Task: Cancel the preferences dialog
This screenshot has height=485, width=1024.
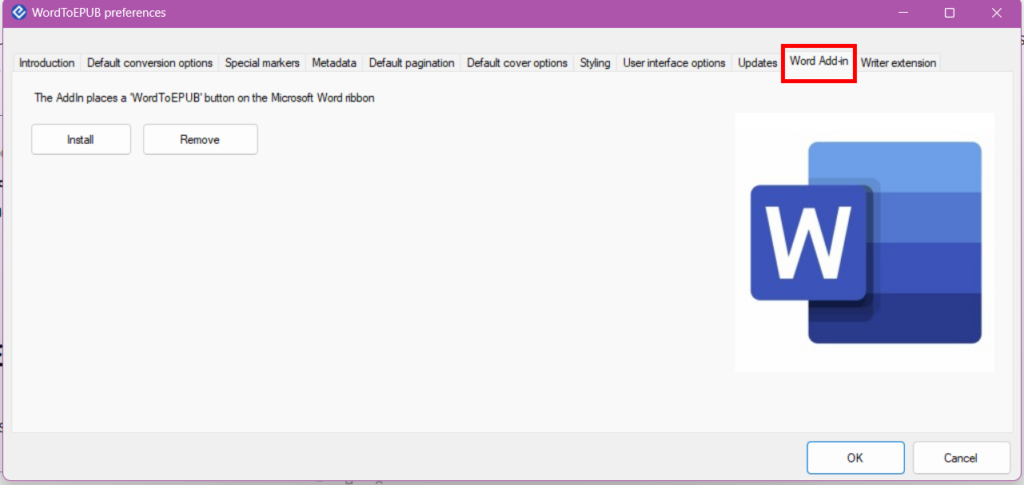Action: click(x=961, y=458)
